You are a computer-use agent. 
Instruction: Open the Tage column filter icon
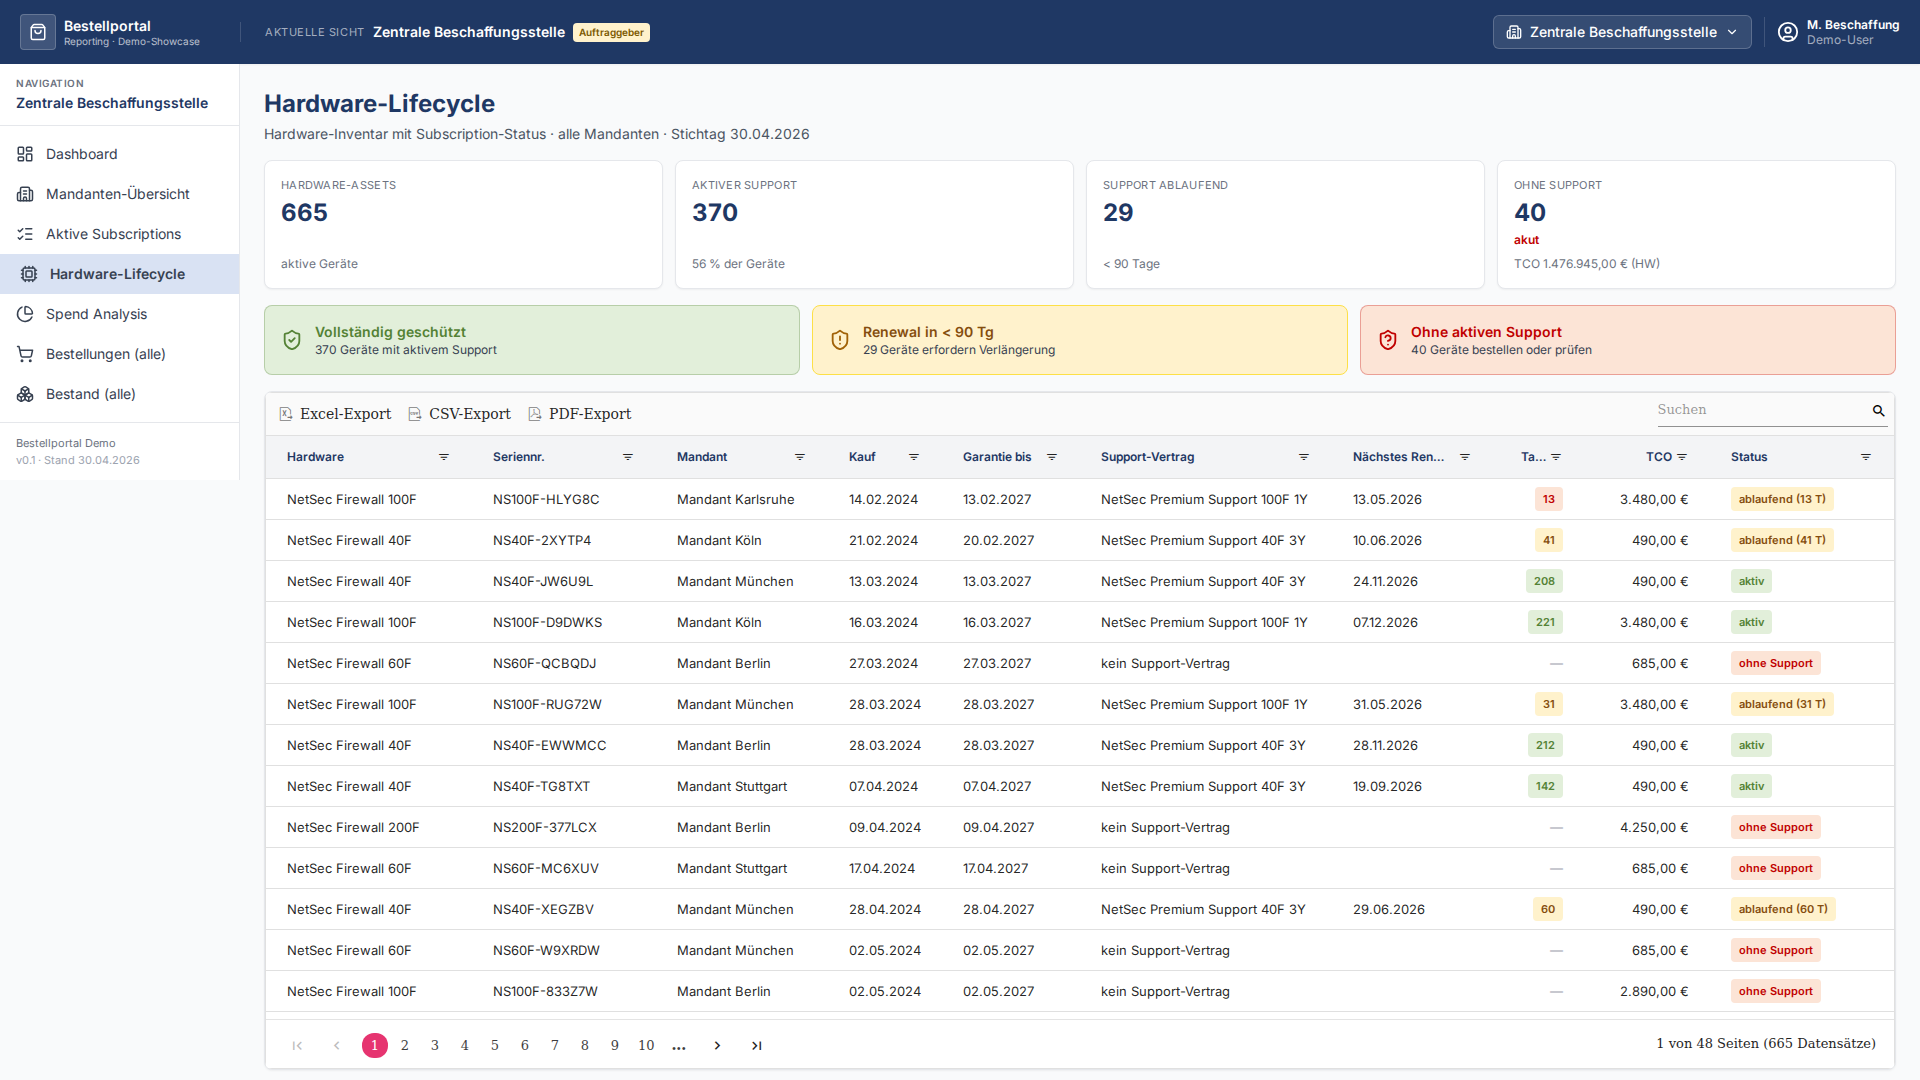[1556, 457]
